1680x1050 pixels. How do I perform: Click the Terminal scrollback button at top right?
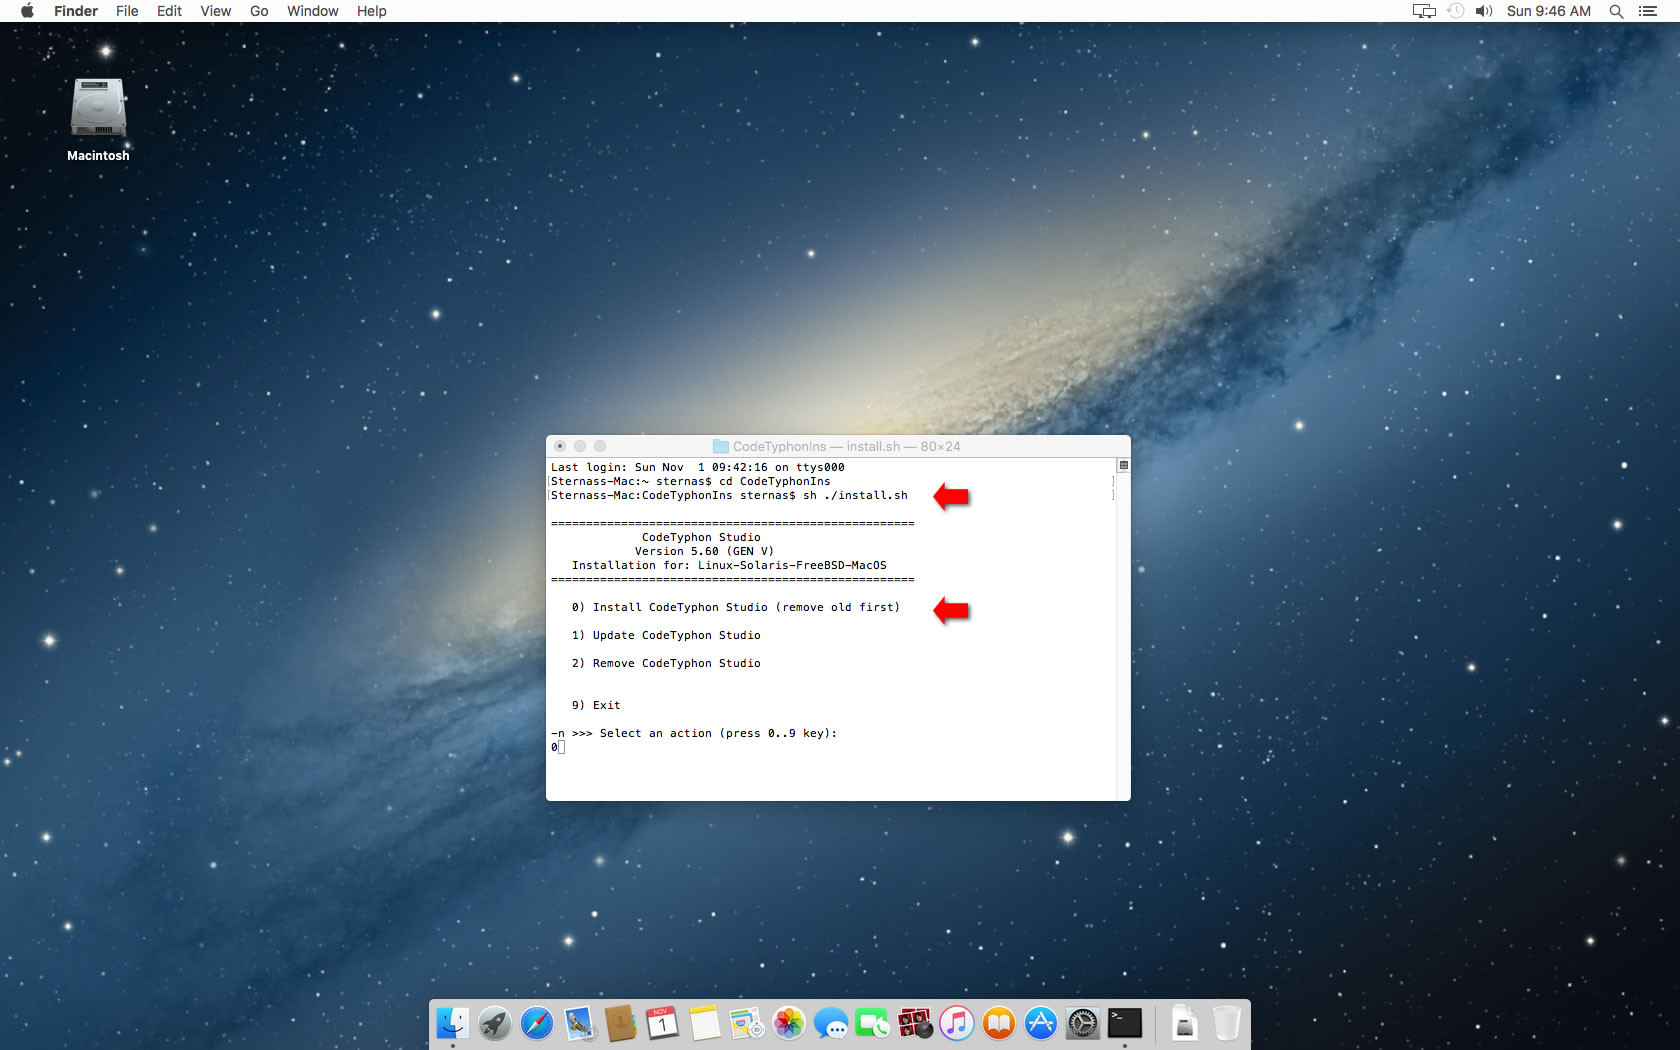(x=1123, y=465)
